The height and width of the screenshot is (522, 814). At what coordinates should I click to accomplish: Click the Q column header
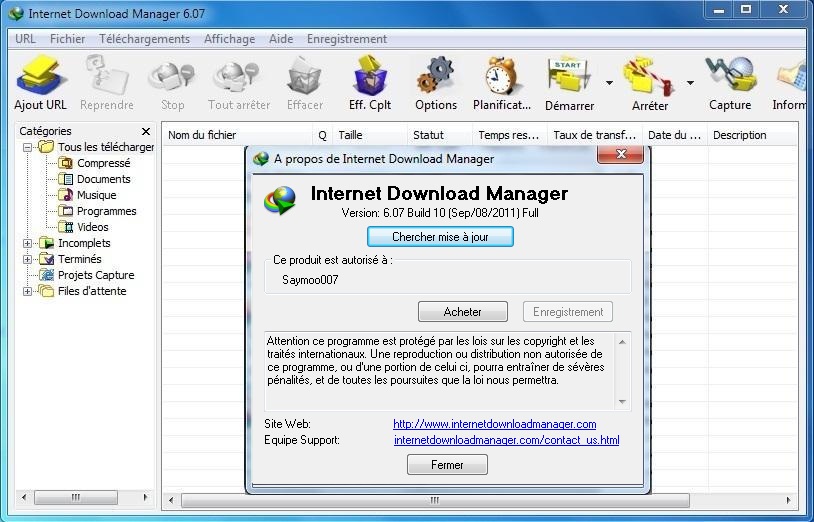click(x=322, y=135)
